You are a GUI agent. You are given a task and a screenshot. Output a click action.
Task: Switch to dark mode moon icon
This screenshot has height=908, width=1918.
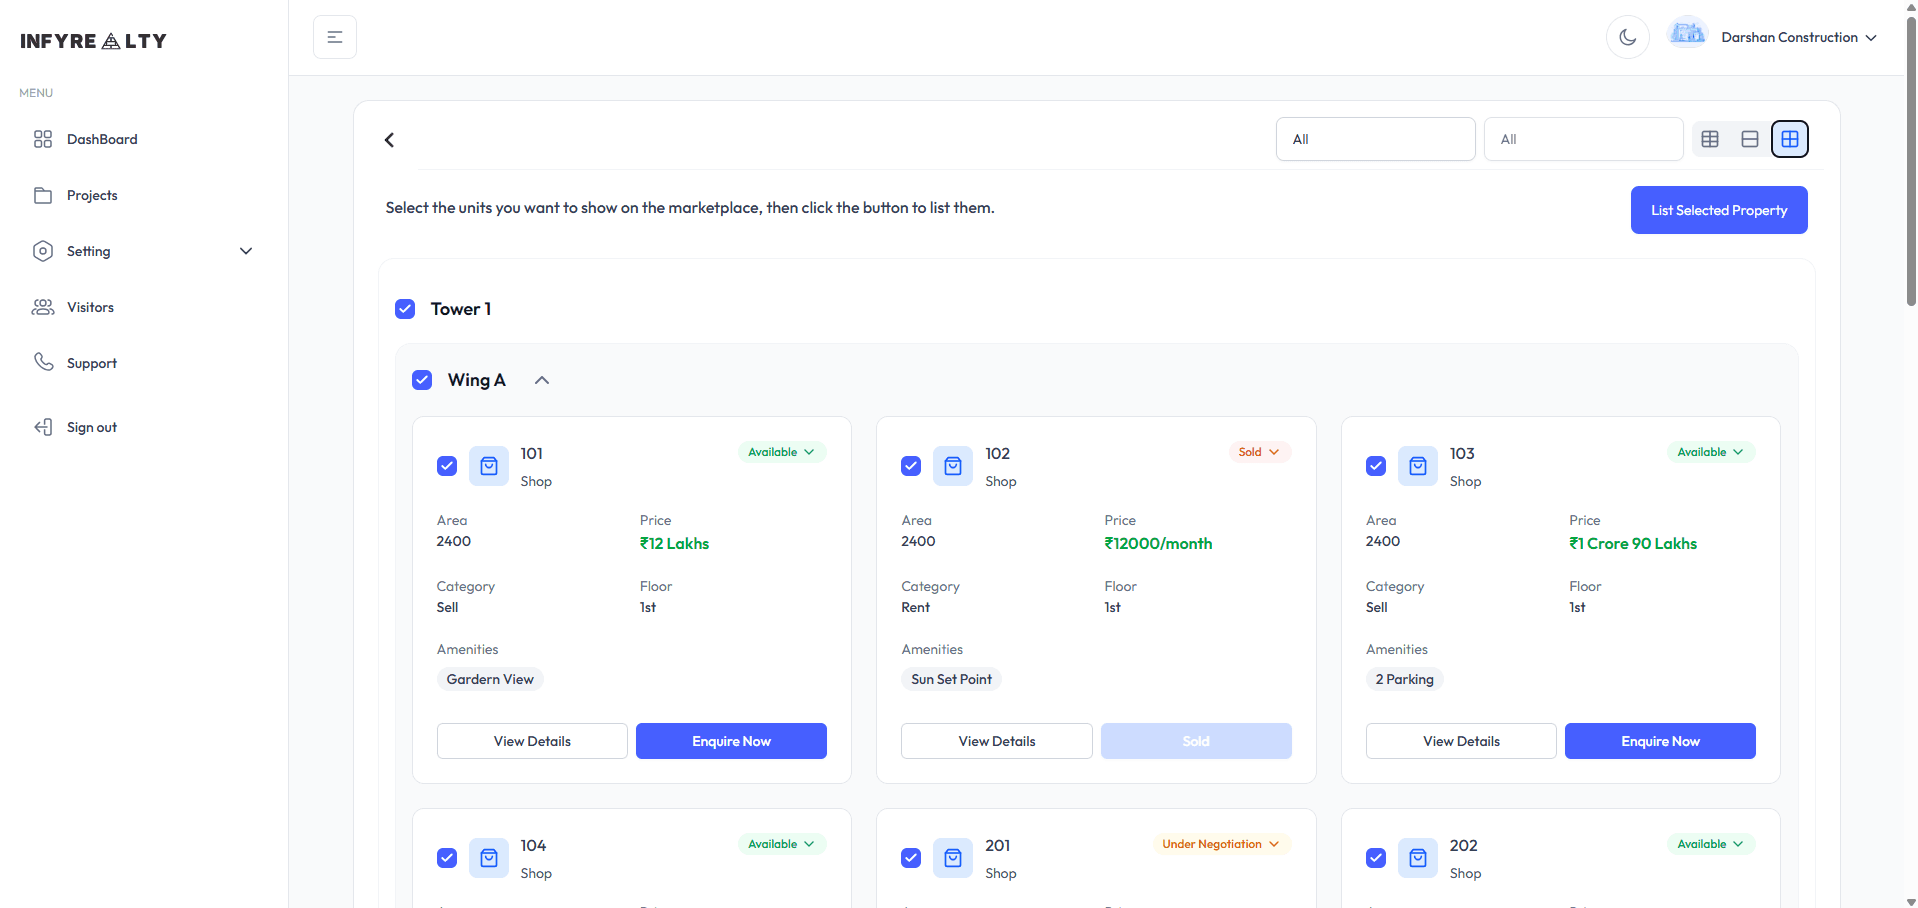pyautogui.click(x=1628, y=37)
